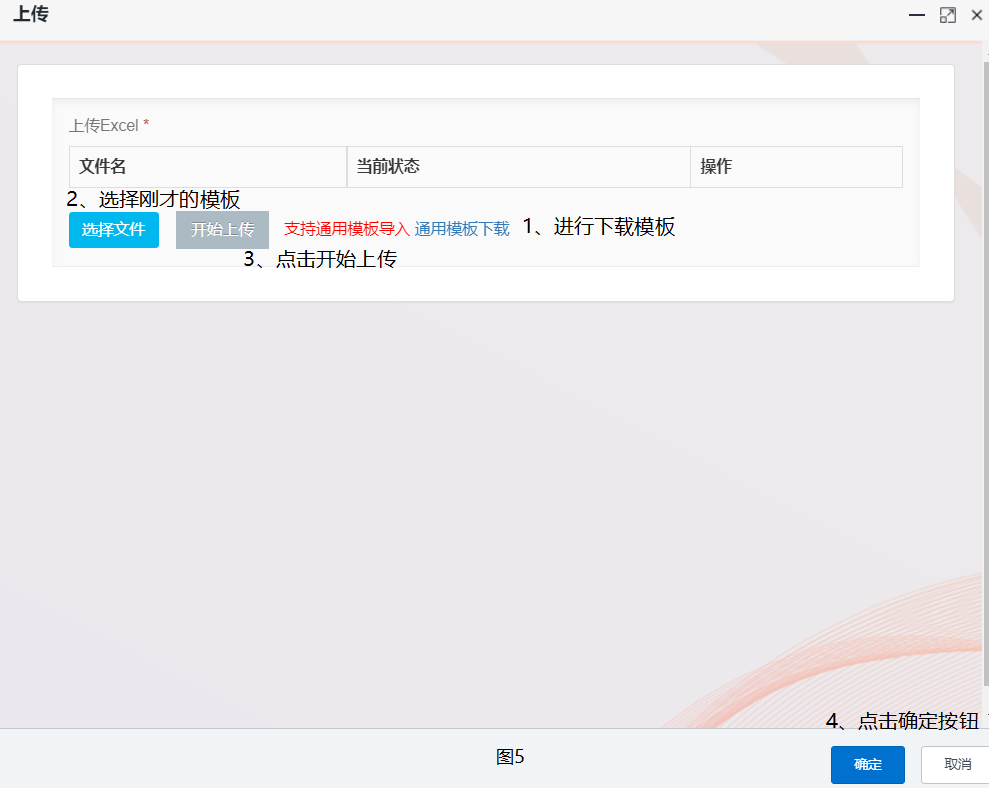The image size is (989, 788).
Task: Confirm with the blue 确定 button
Action: coord(867,765)
